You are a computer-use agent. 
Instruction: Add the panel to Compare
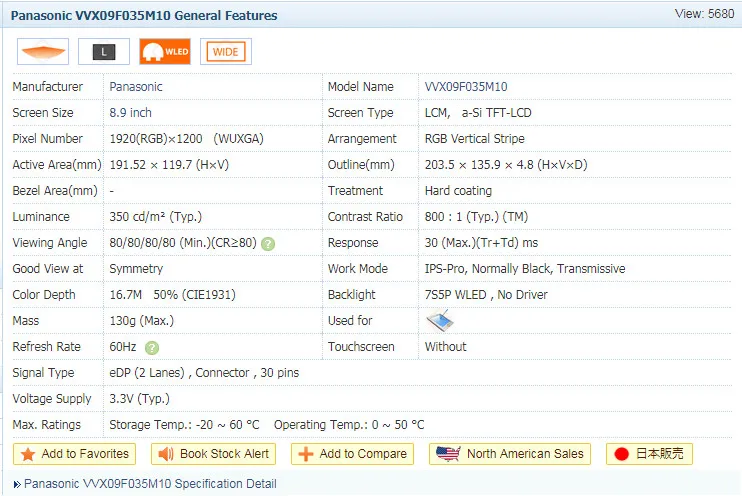point(353,454)
